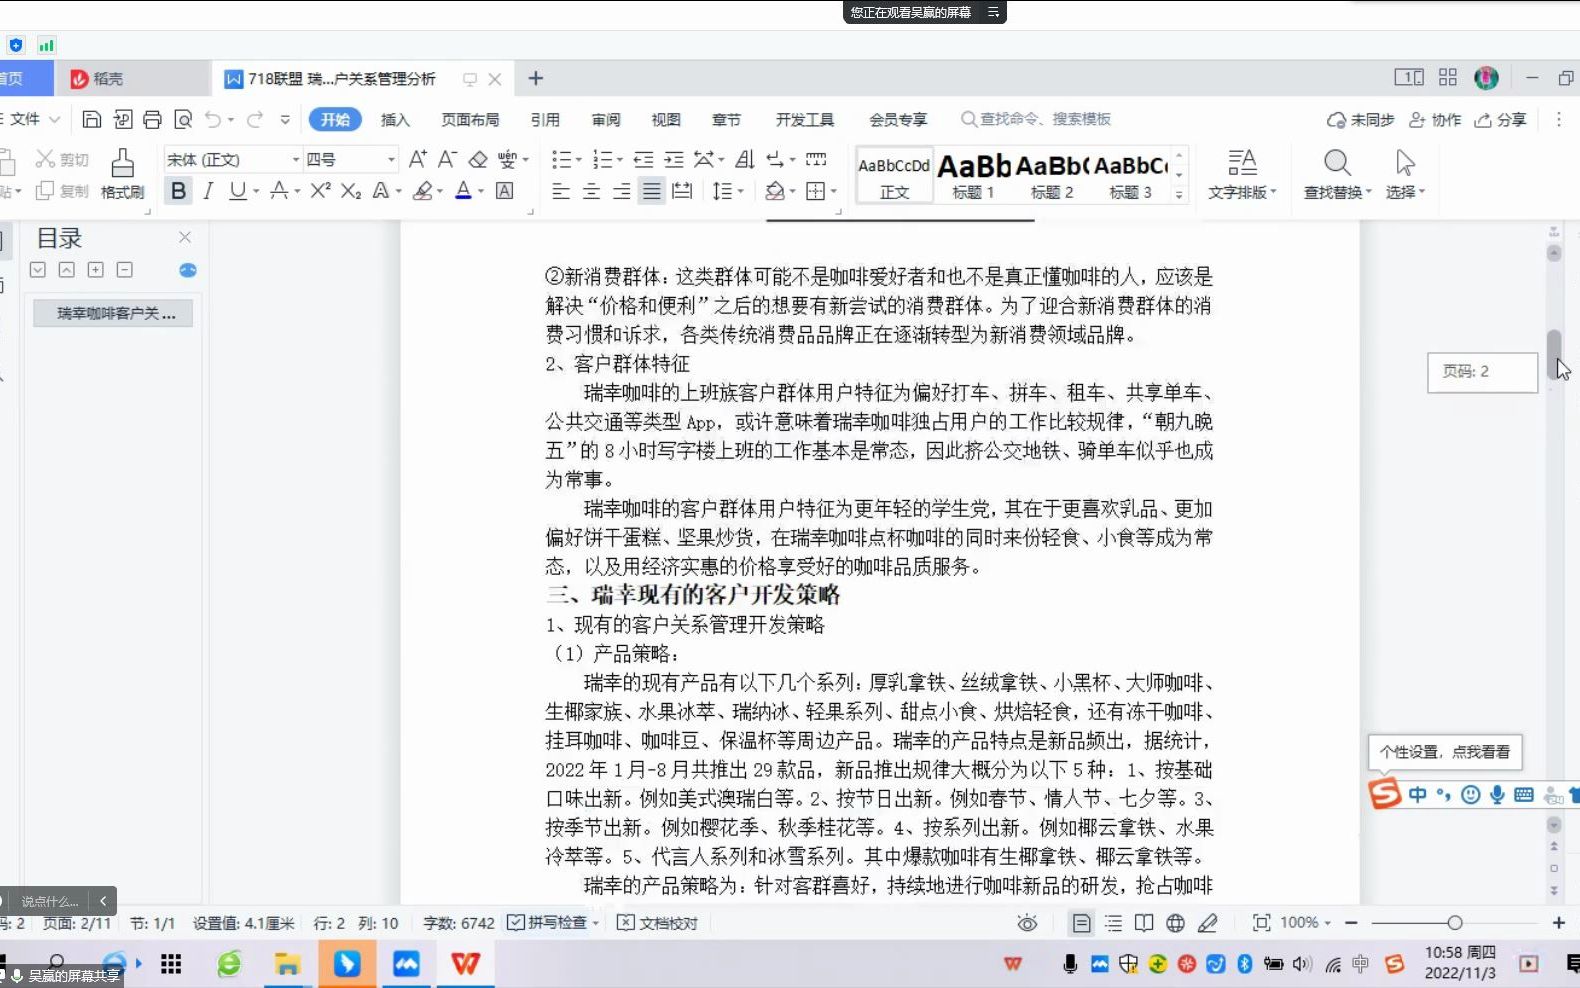
Task: Increase font size with A+ icon
Action: point(418,159)
